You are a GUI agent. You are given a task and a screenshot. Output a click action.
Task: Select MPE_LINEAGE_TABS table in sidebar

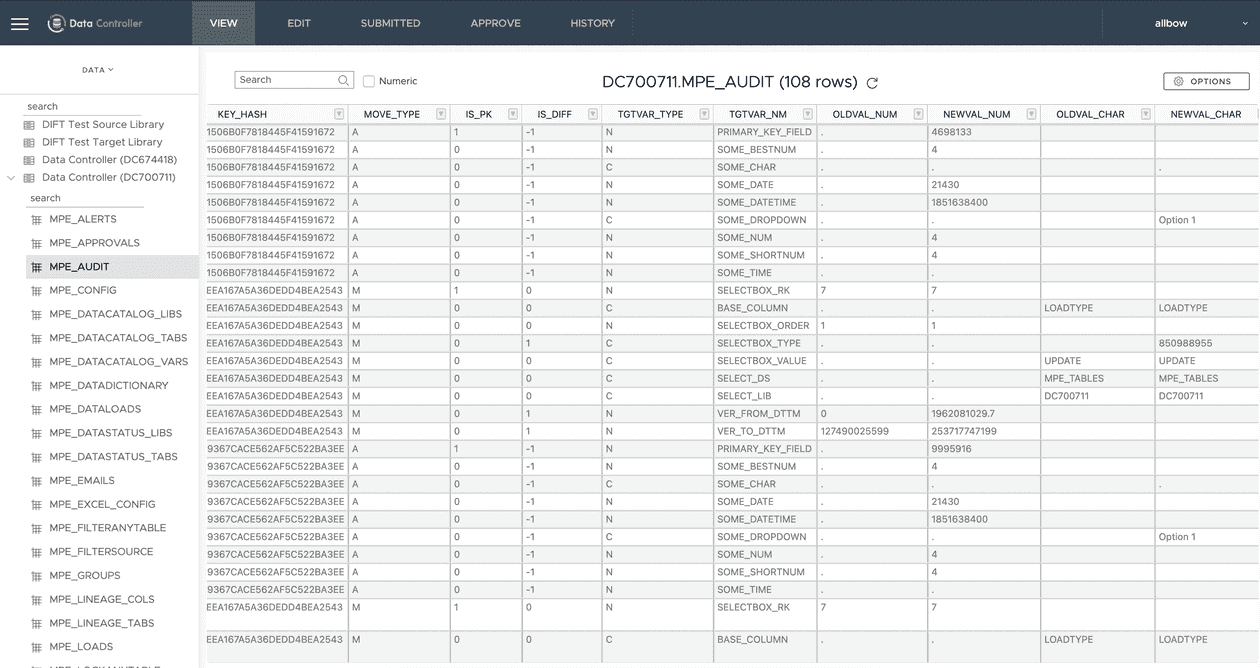pyautogui.click(x=102, y=623)
